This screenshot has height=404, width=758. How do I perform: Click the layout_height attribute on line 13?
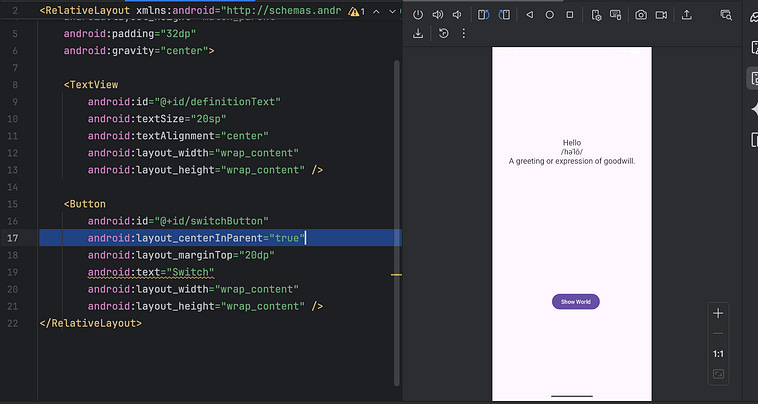coord(196,170)
